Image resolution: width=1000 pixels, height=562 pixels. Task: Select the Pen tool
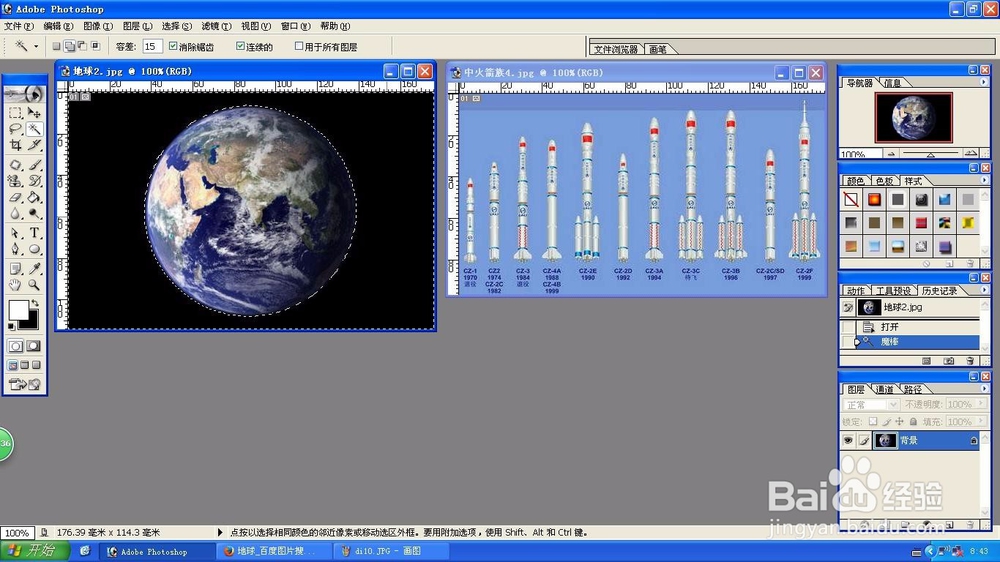(15, 249)
